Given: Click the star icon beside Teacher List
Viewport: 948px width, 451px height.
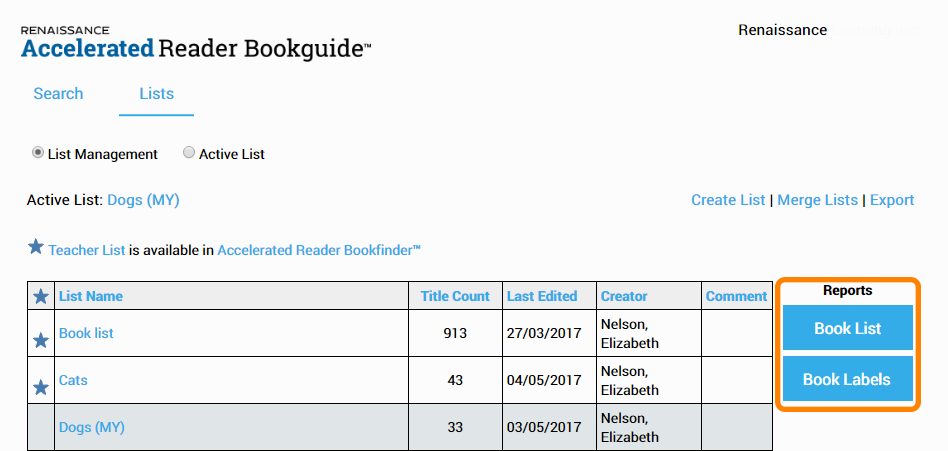Looking at the screenshot, I should click(36, 247).
